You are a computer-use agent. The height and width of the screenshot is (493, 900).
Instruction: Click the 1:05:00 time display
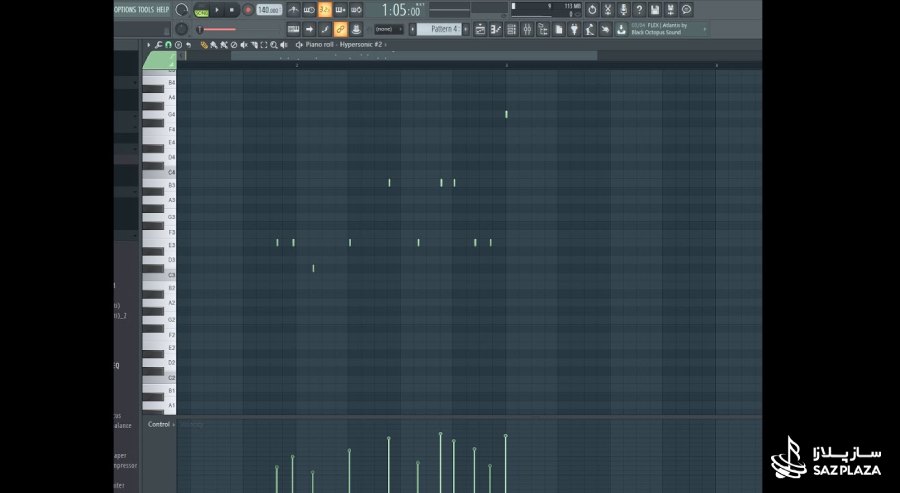click(x=401, y=10)
